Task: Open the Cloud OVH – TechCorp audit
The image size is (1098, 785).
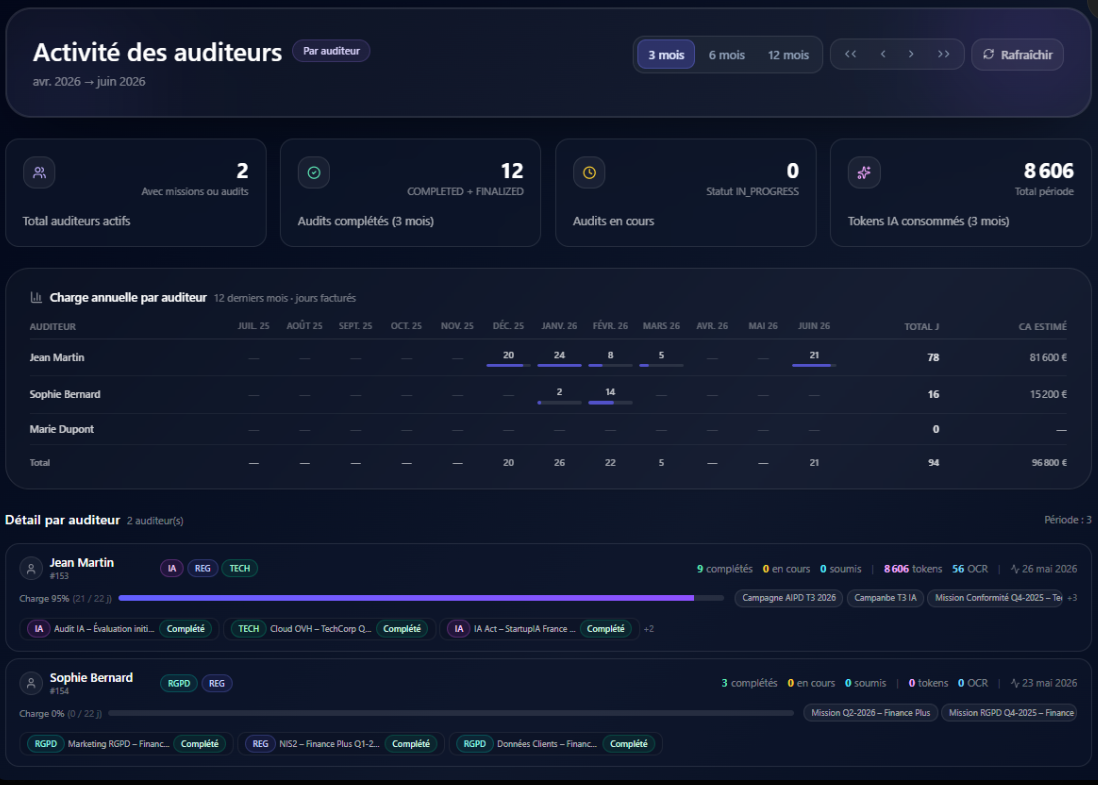Action: point(329,629)
